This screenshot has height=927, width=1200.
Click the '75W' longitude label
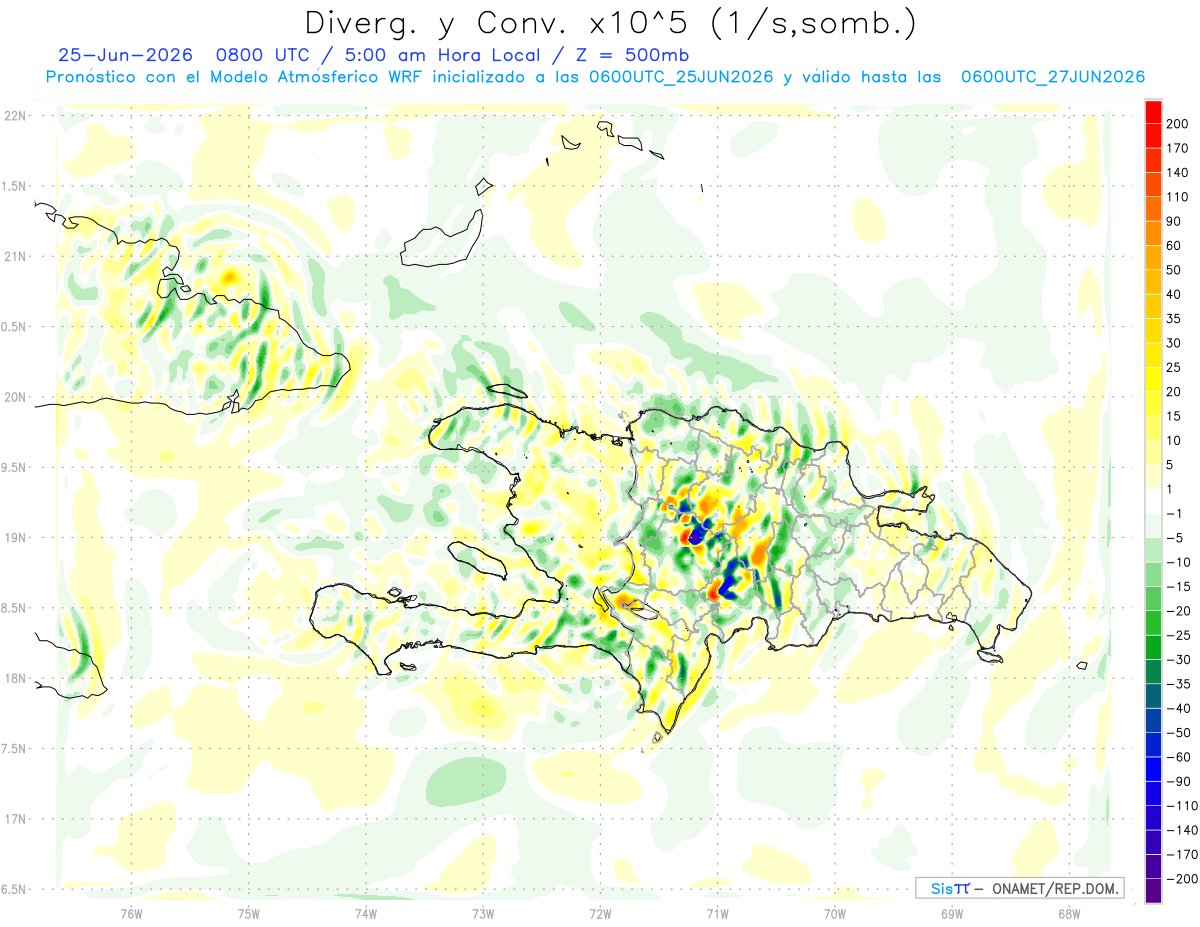coord(249,914)
